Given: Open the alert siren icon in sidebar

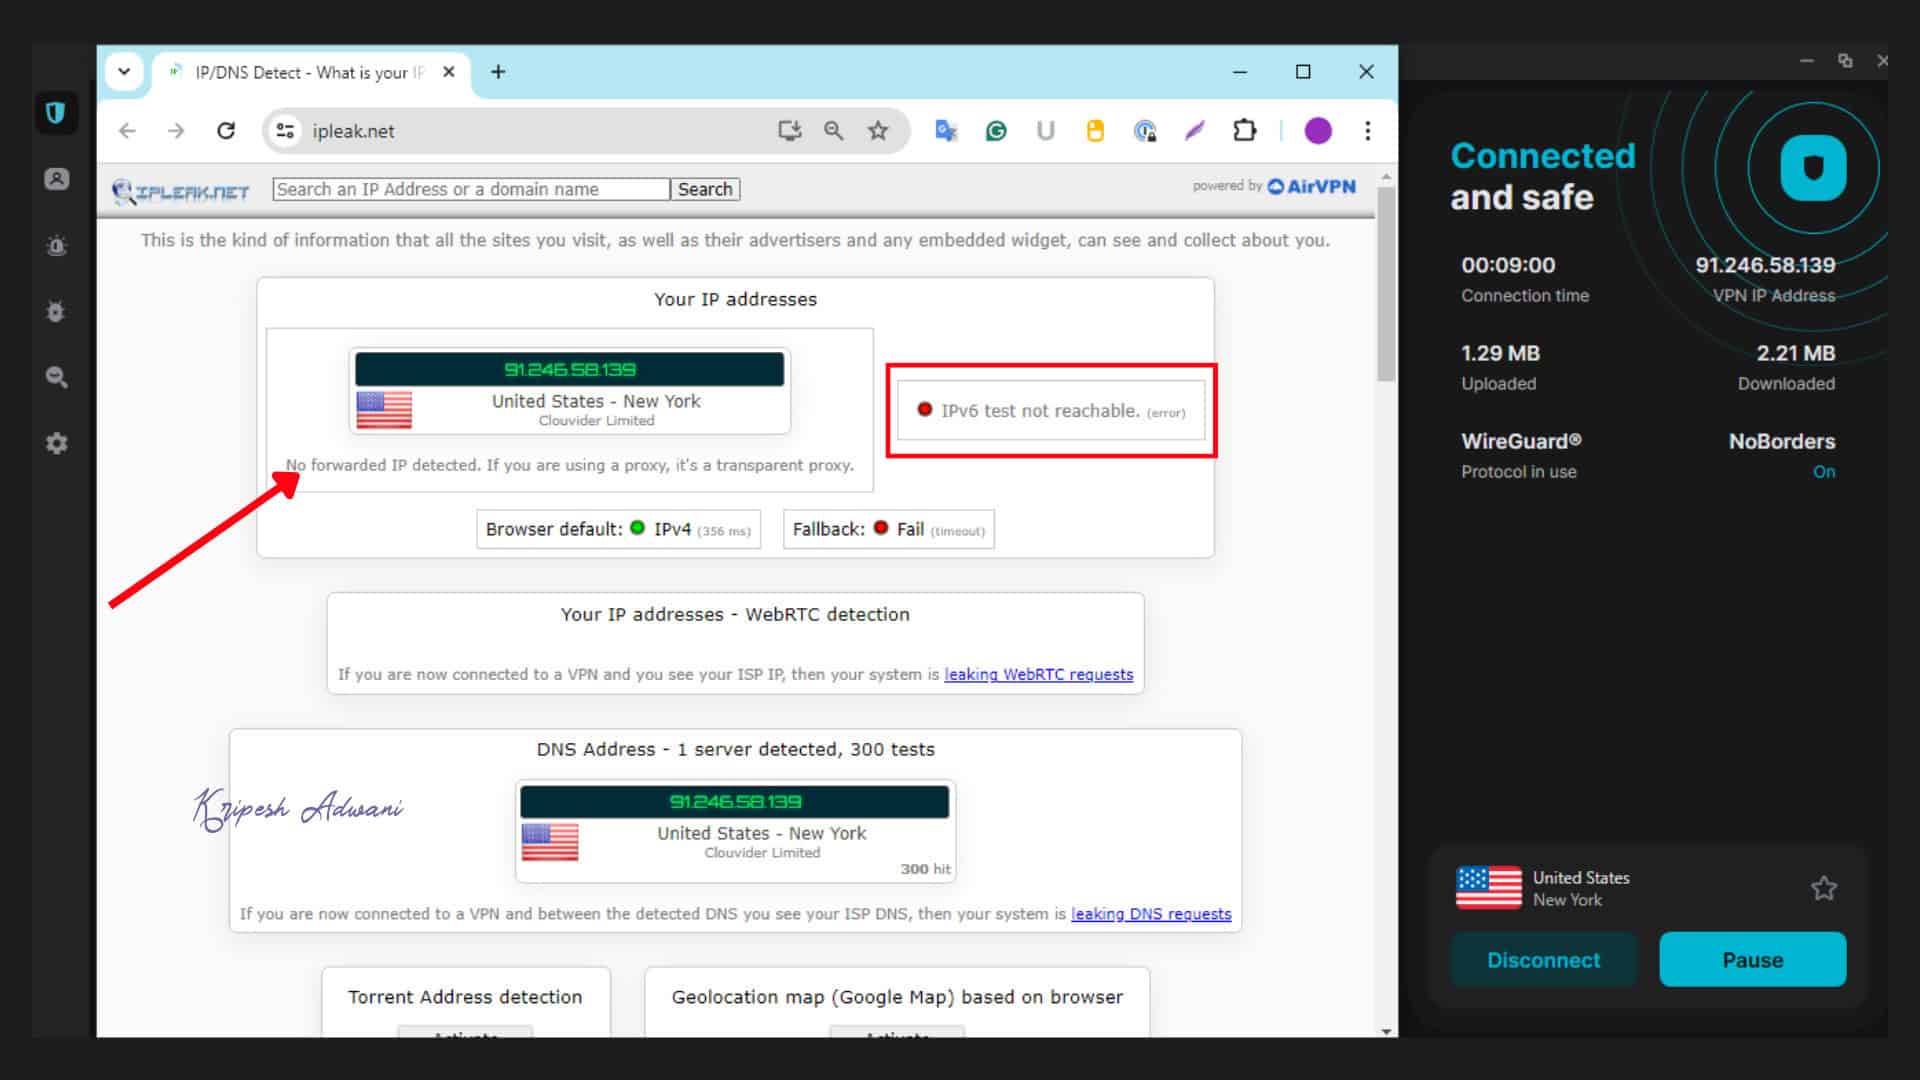Looking at the screenshot, I should (x=57, y=246).
